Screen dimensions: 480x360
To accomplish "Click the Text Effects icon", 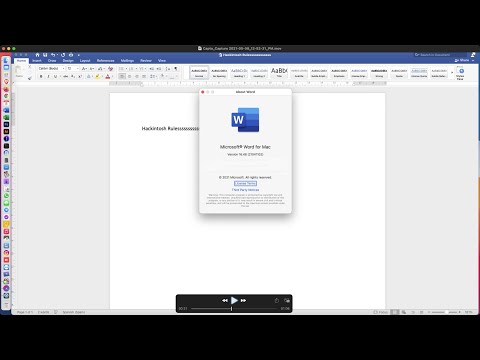I will click(89, 77).
